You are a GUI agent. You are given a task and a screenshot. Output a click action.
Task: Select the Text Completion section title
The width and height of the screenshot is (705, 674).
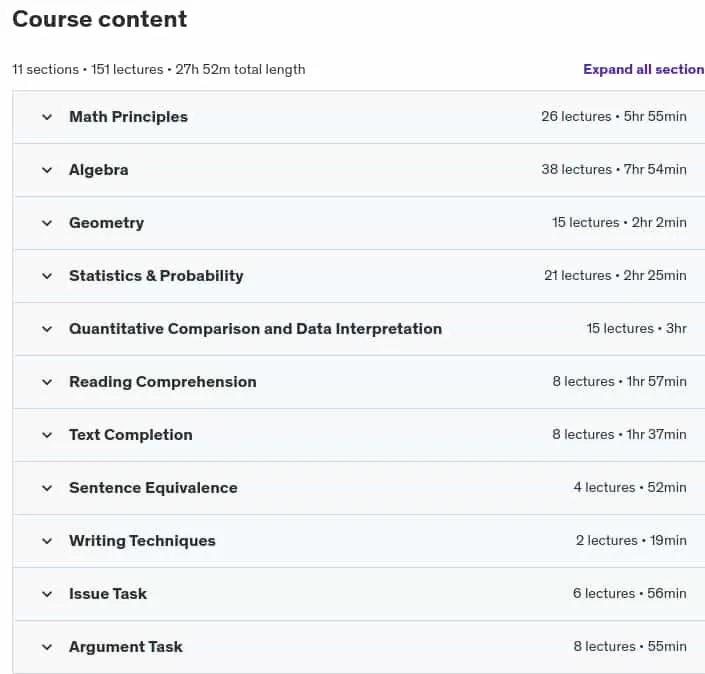tap(131, 435)
